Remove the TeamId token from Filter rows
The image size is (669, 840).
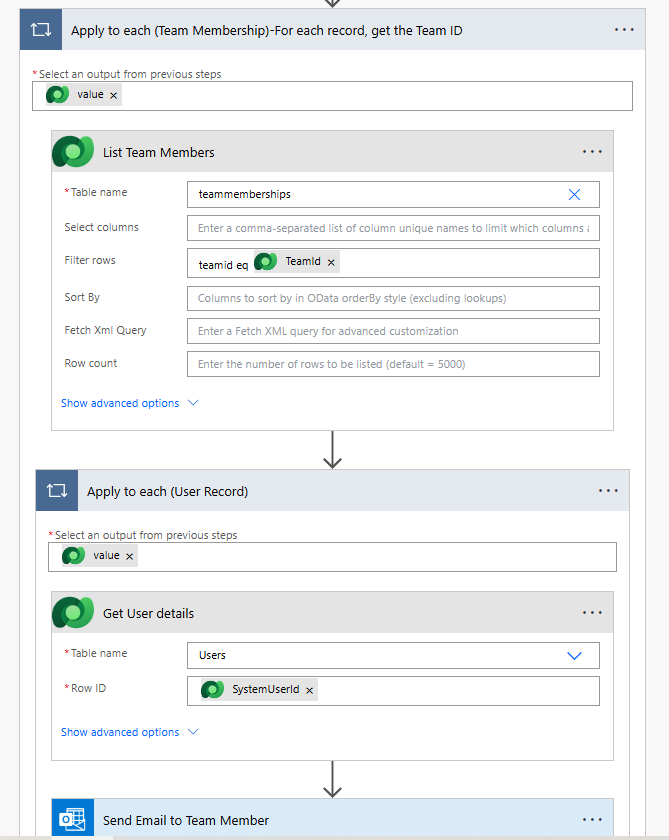(331, 262)
